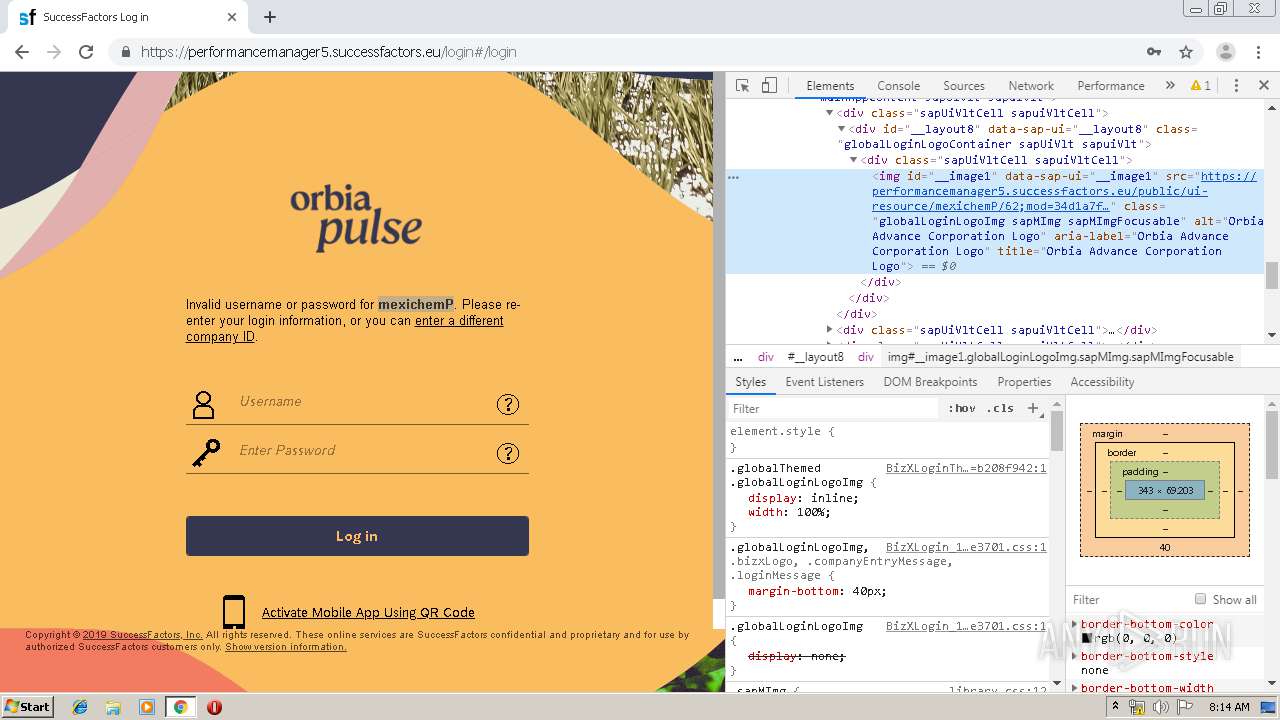The width and height of the screenshot is (1280, 720).
Task: Select the img#__image1 breadcrumb item
Action: [x=1061, y=357]
